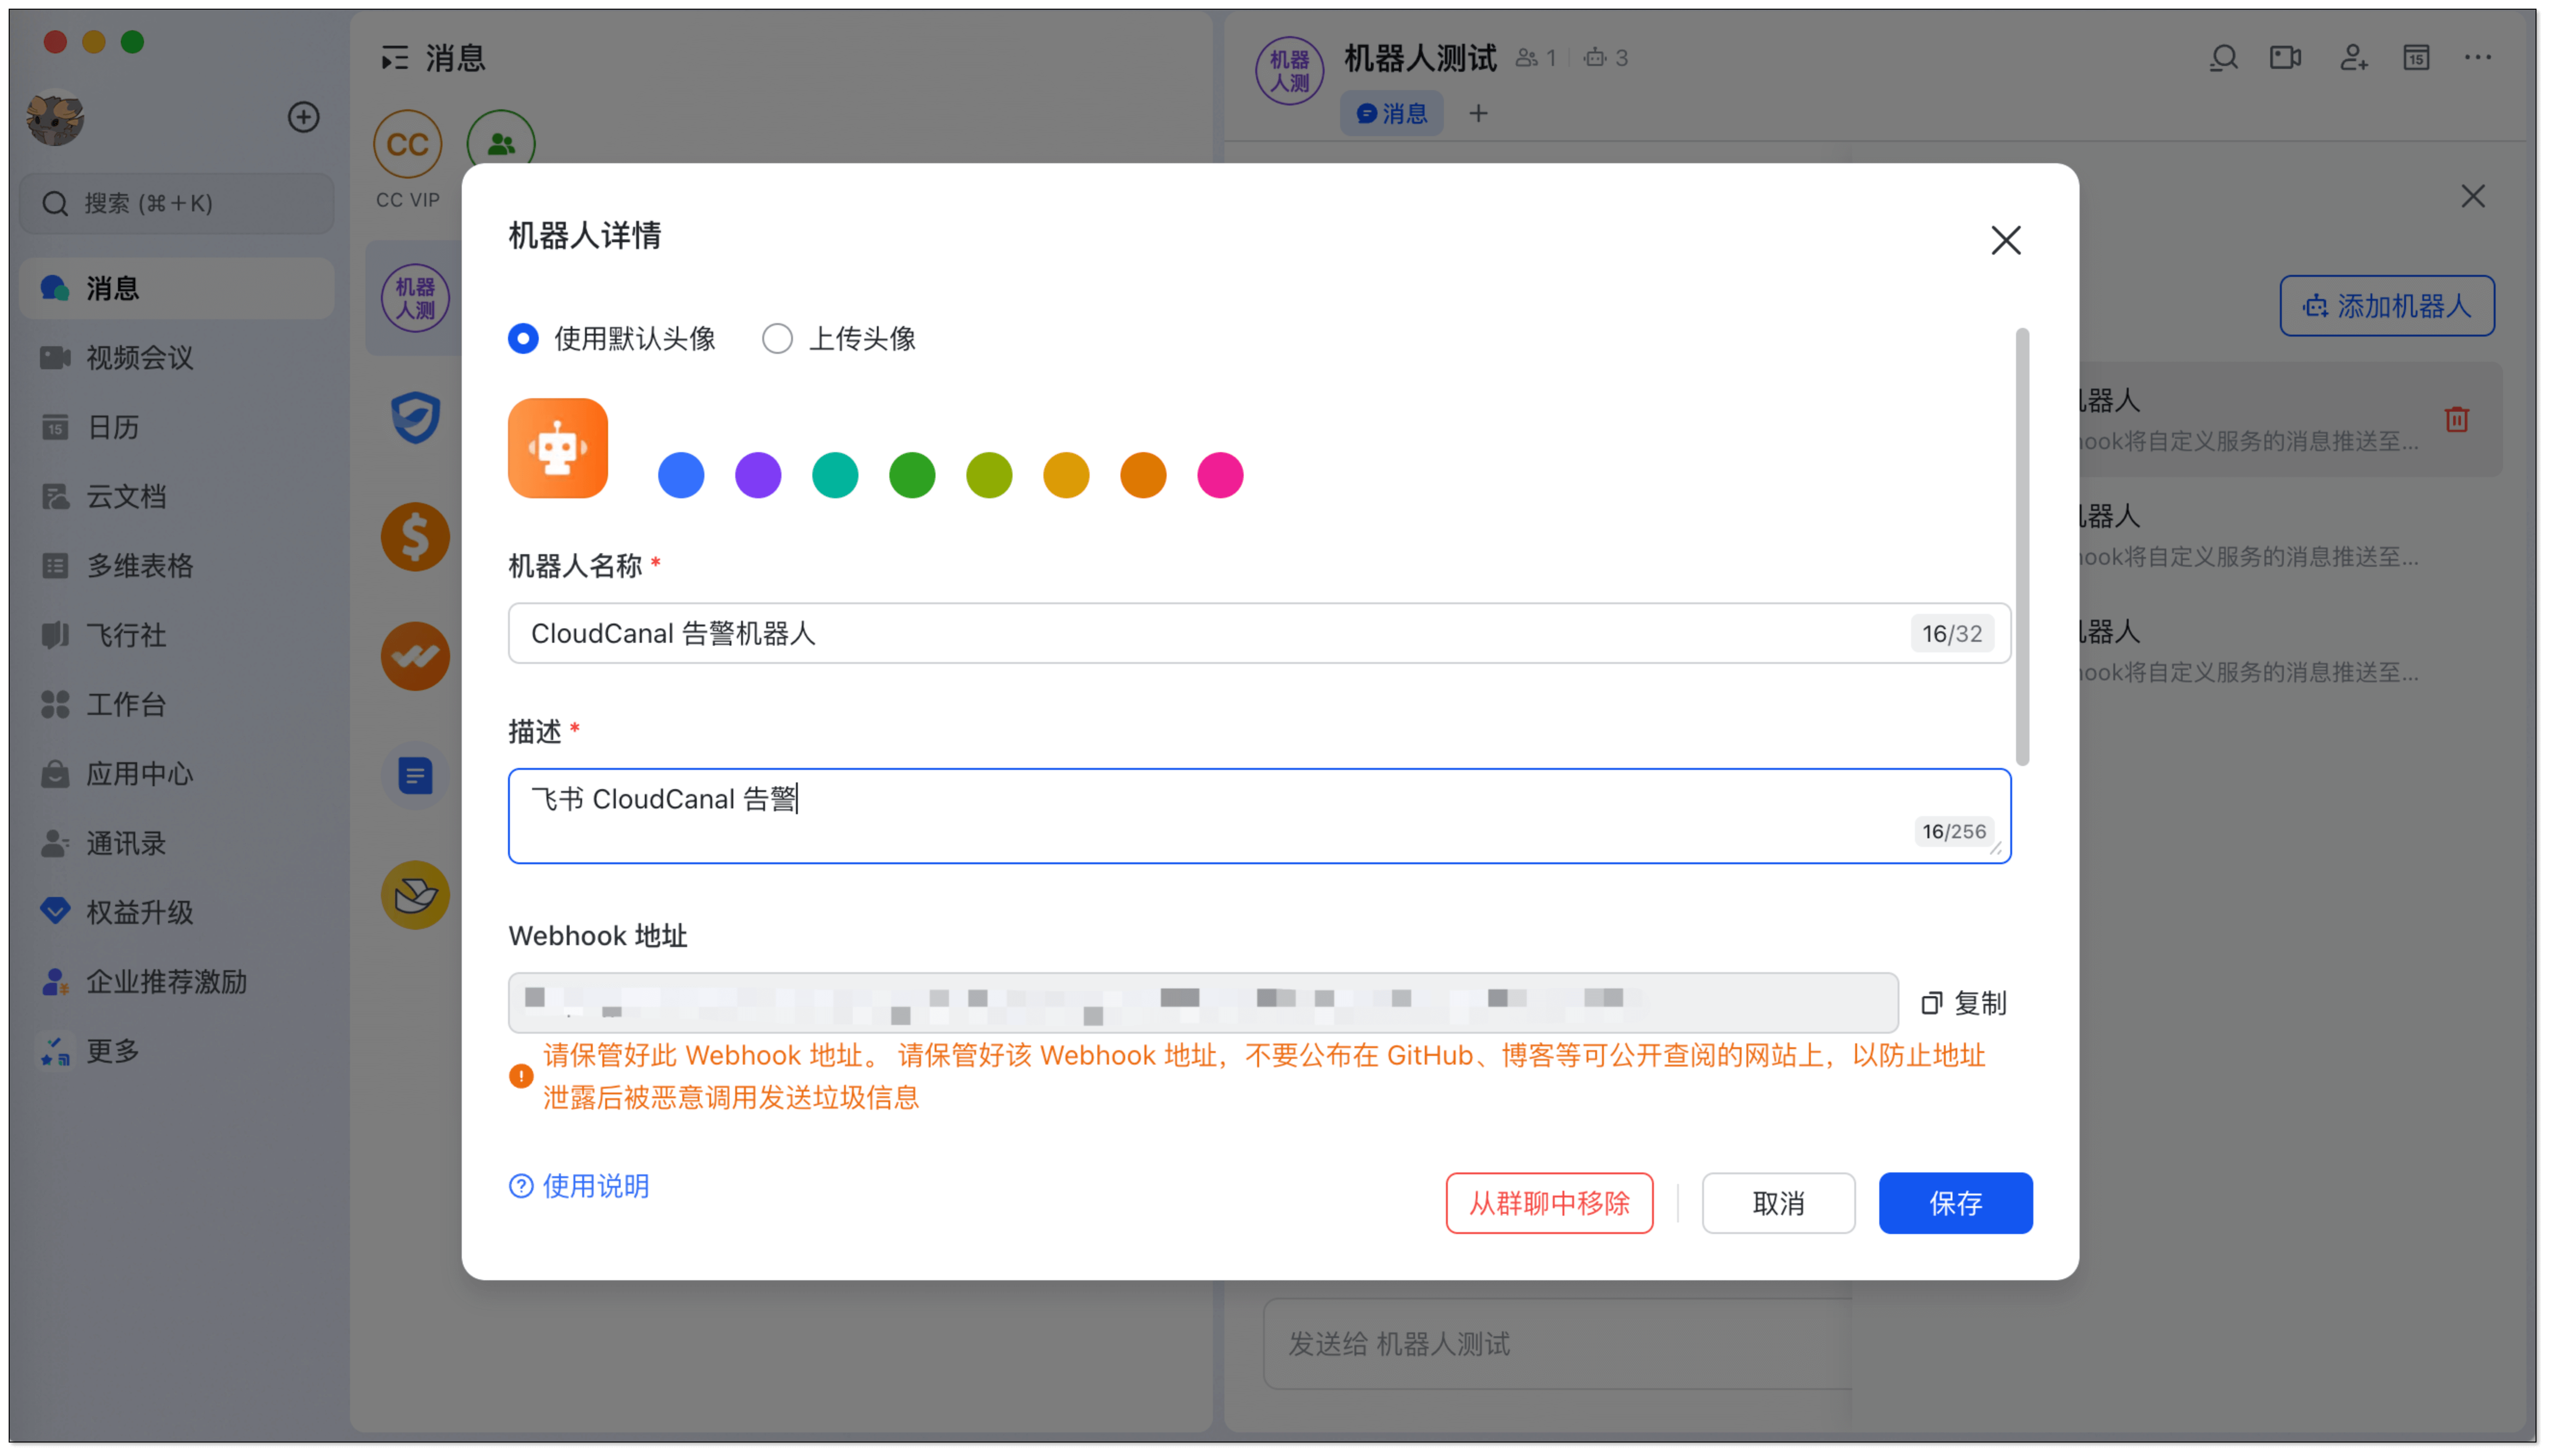
Task: Select the Upload avatar radio option
Action: [777, 339]
